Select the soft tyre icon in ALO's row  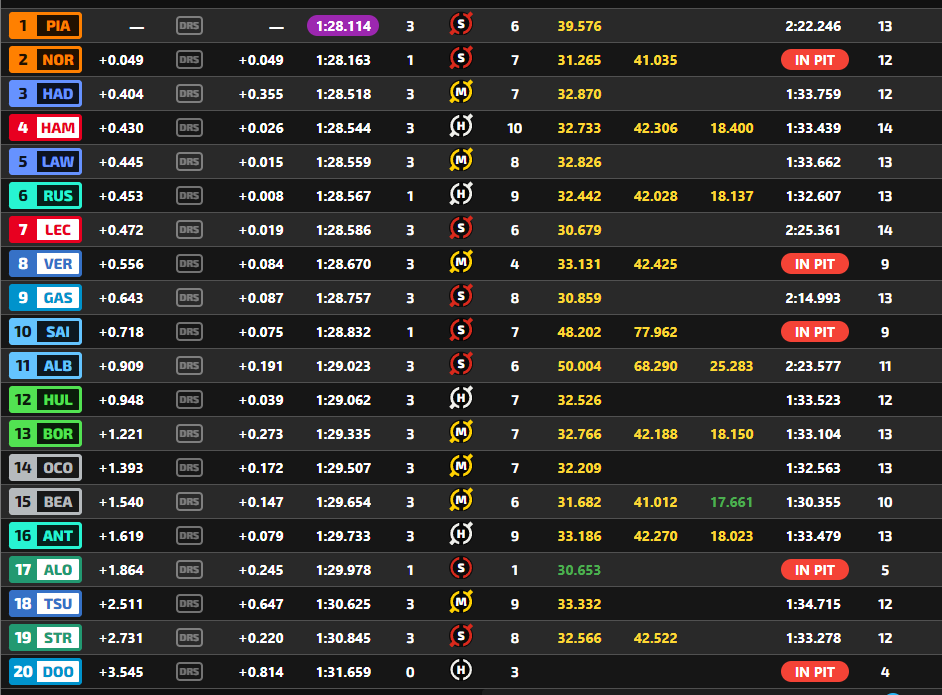461,570
